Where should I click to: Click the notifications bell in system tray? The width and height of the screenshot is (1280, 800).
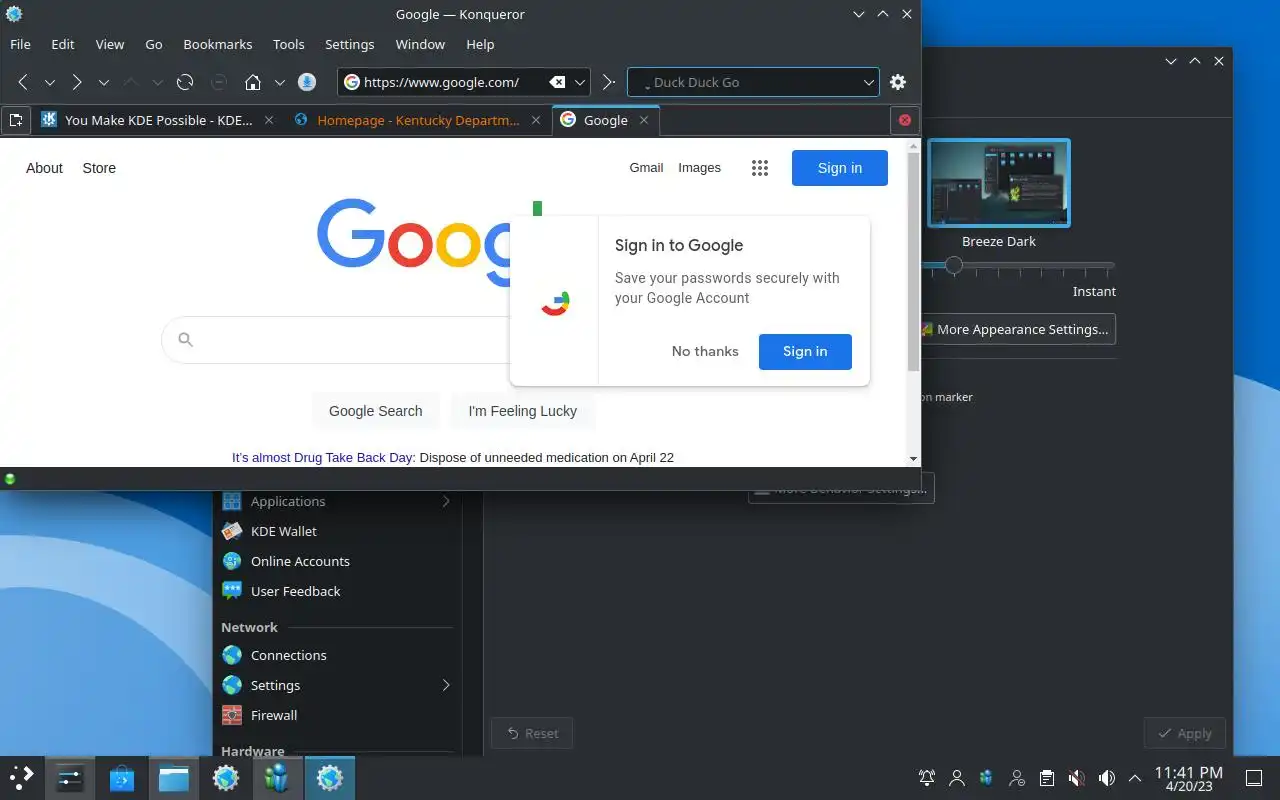point(927,777)
